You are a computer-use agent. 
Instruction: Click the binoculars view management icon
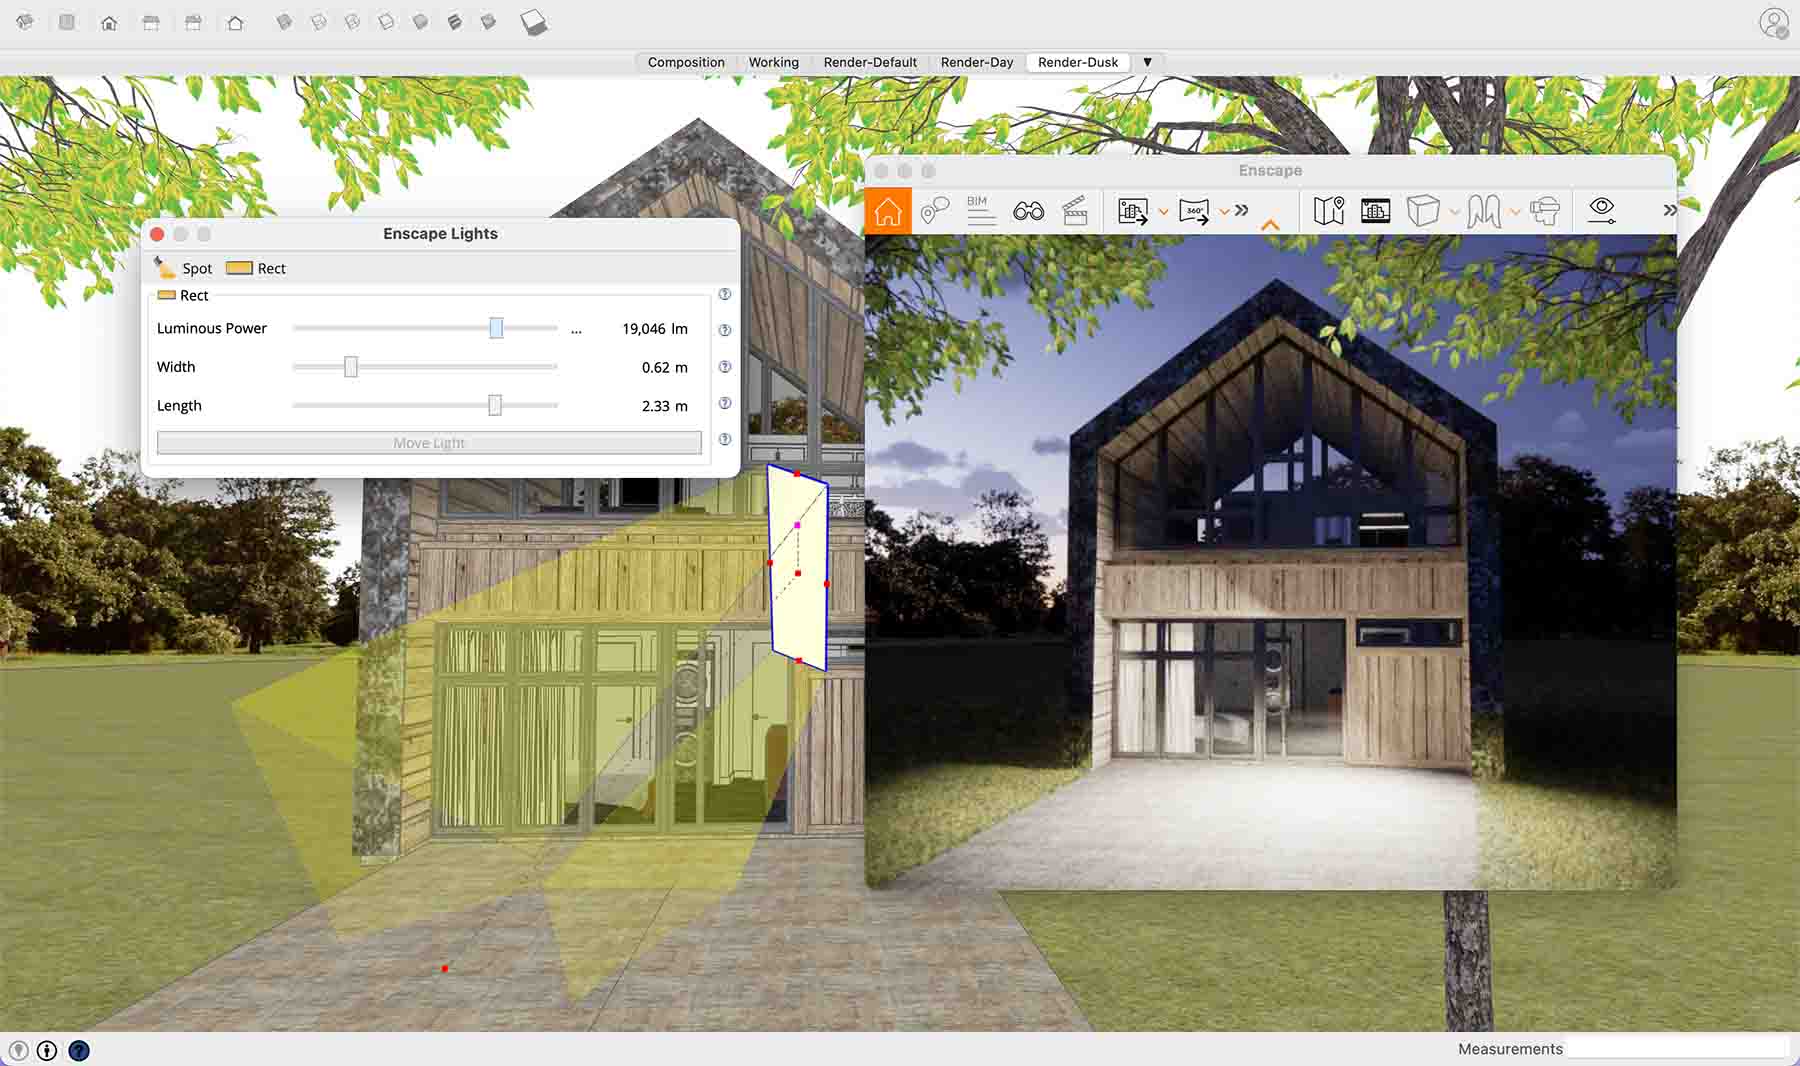[1030, 210]
